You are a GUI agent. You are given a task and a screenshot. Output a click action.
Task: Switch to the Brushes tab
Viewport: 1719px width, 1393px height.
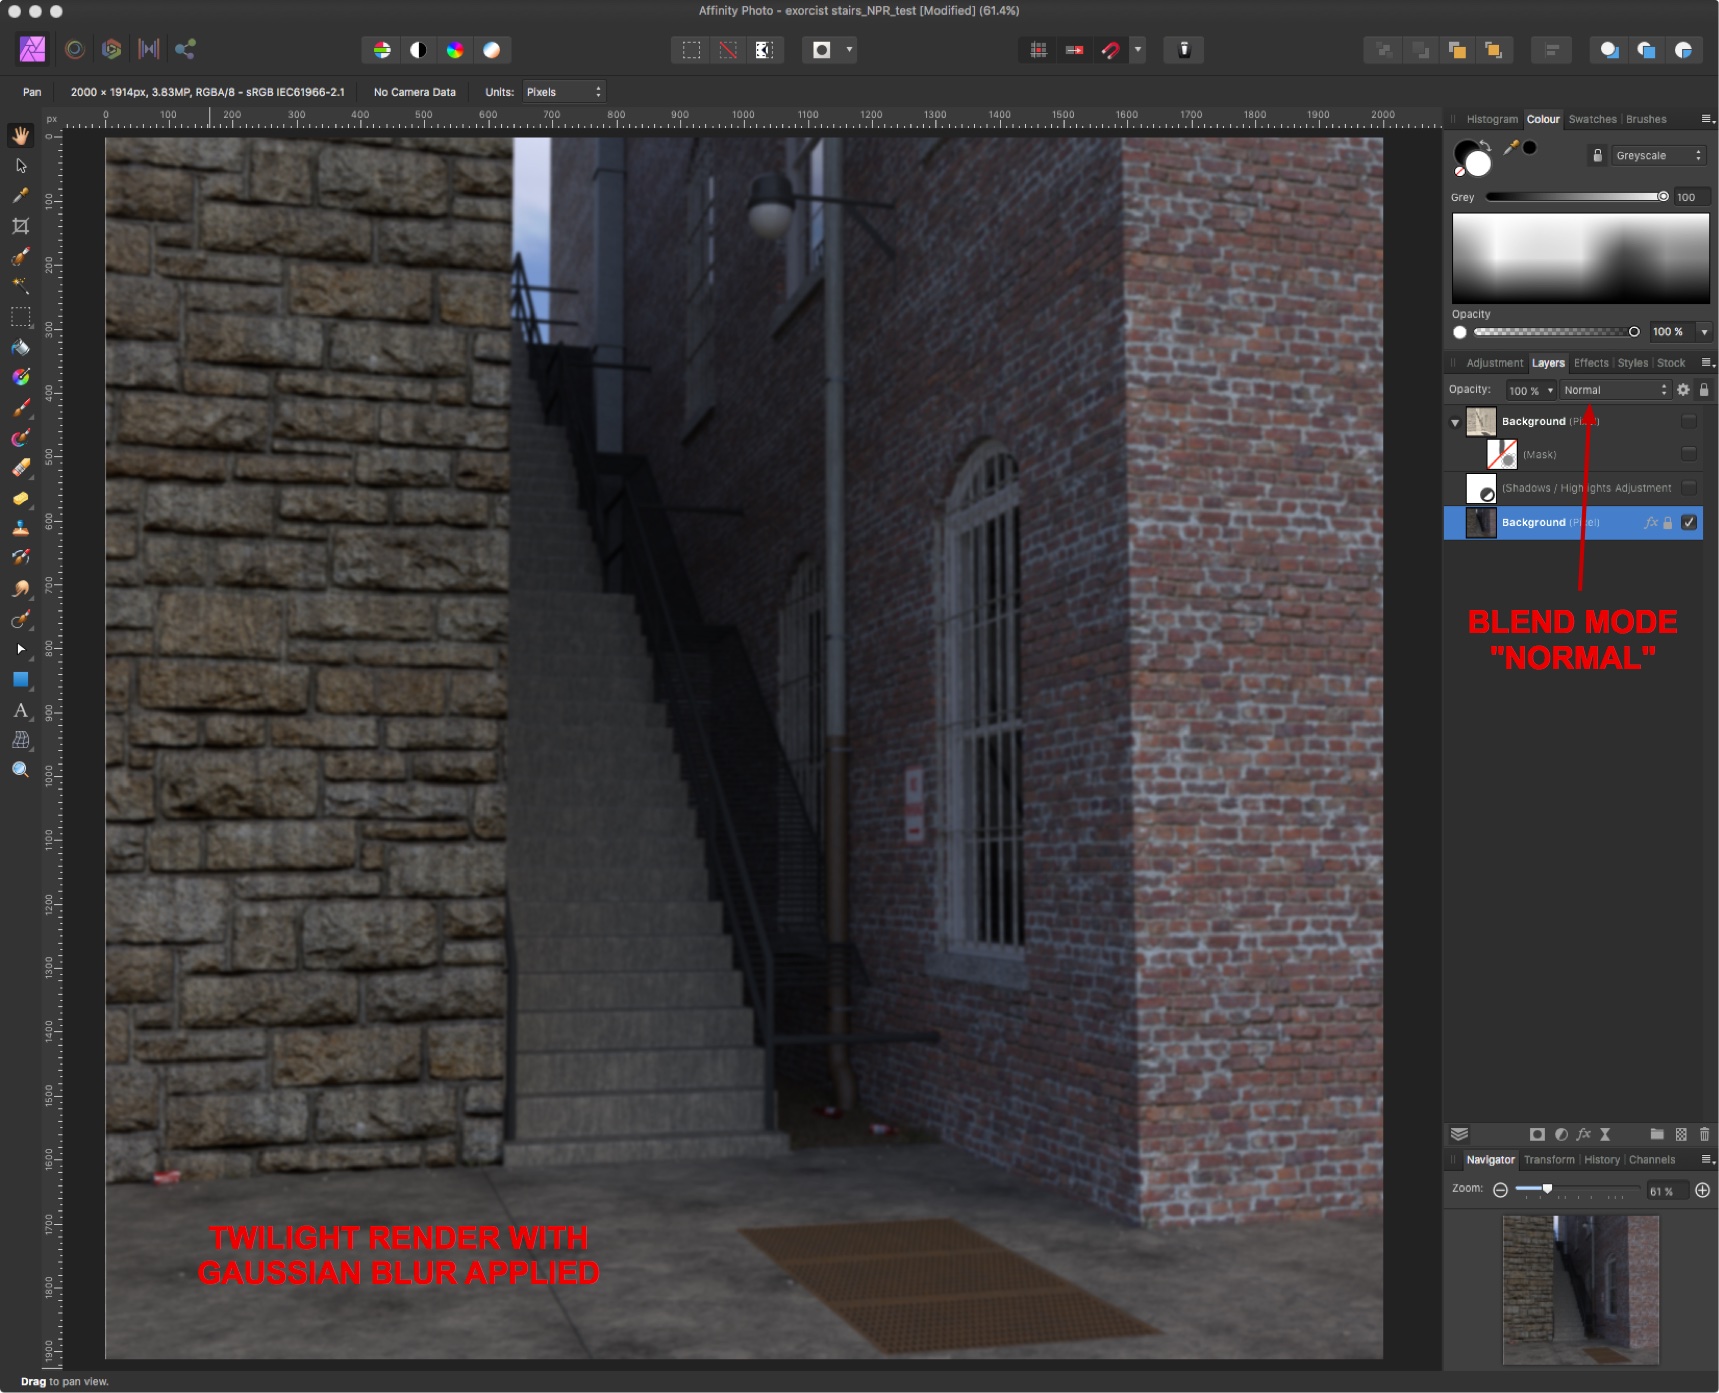tap(1646, 119)
